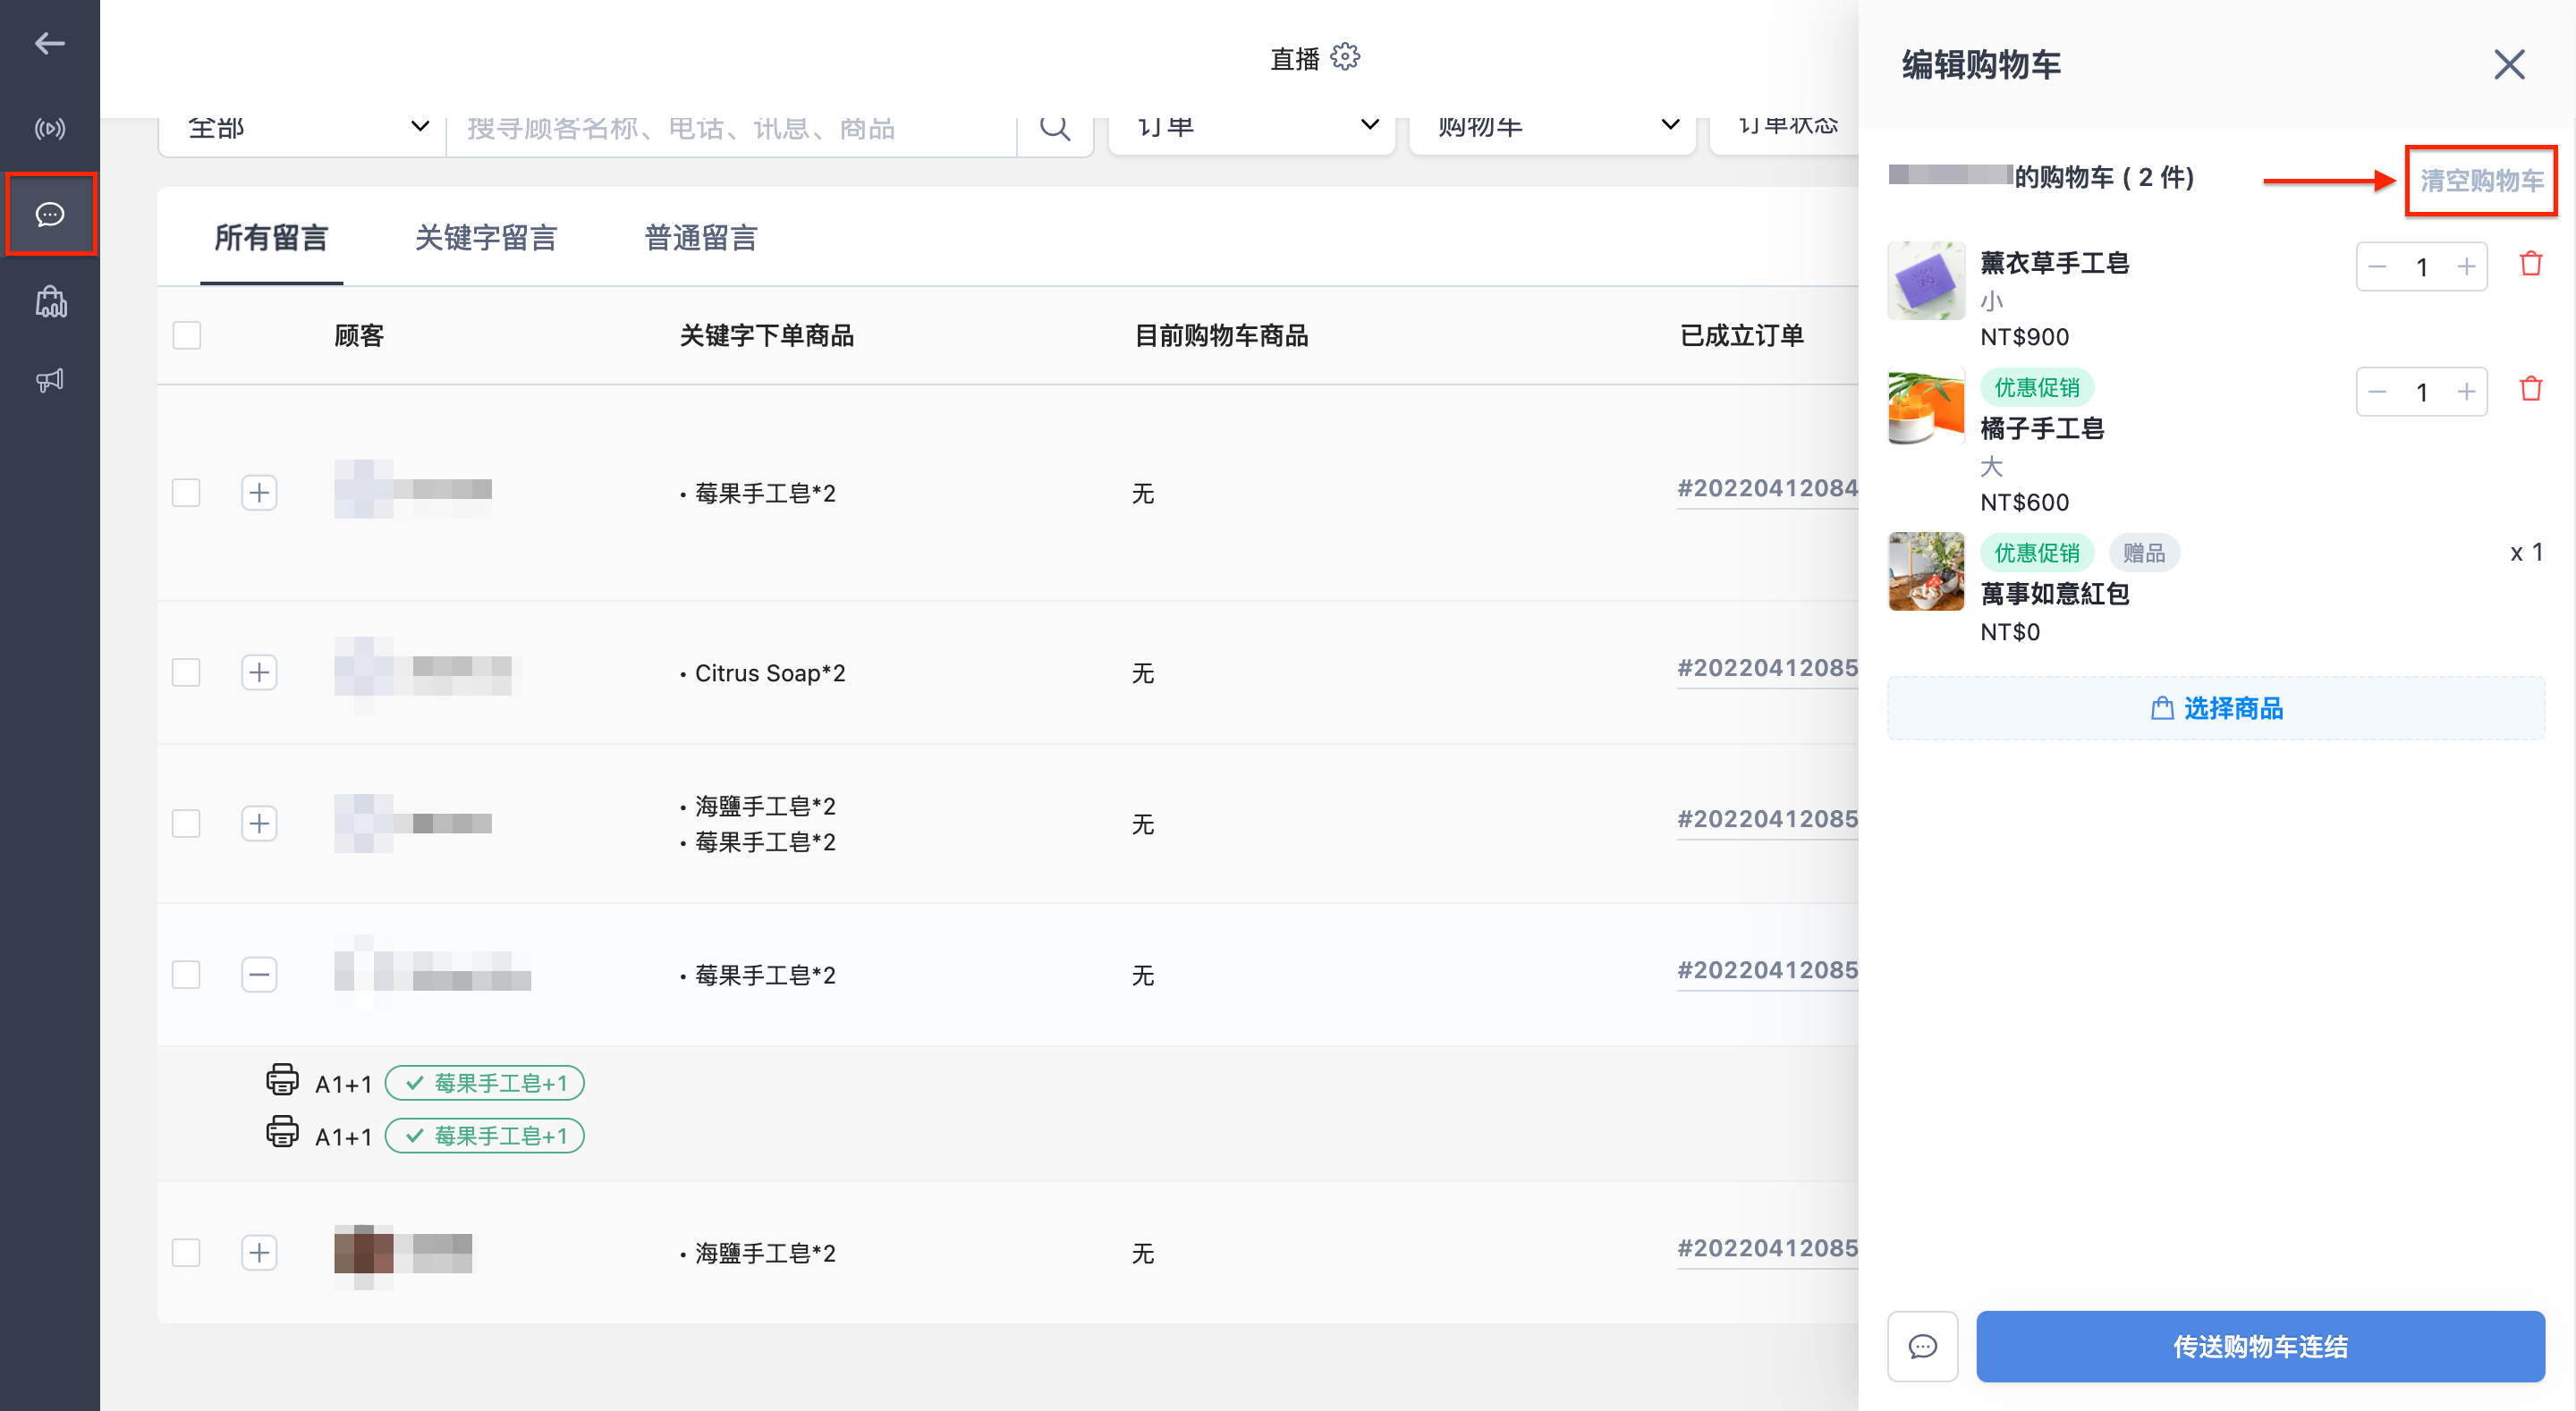Click 关键字下单商品 column header
The image size is (2576, 1411).
pyautogui.click(x=767, y=336)
